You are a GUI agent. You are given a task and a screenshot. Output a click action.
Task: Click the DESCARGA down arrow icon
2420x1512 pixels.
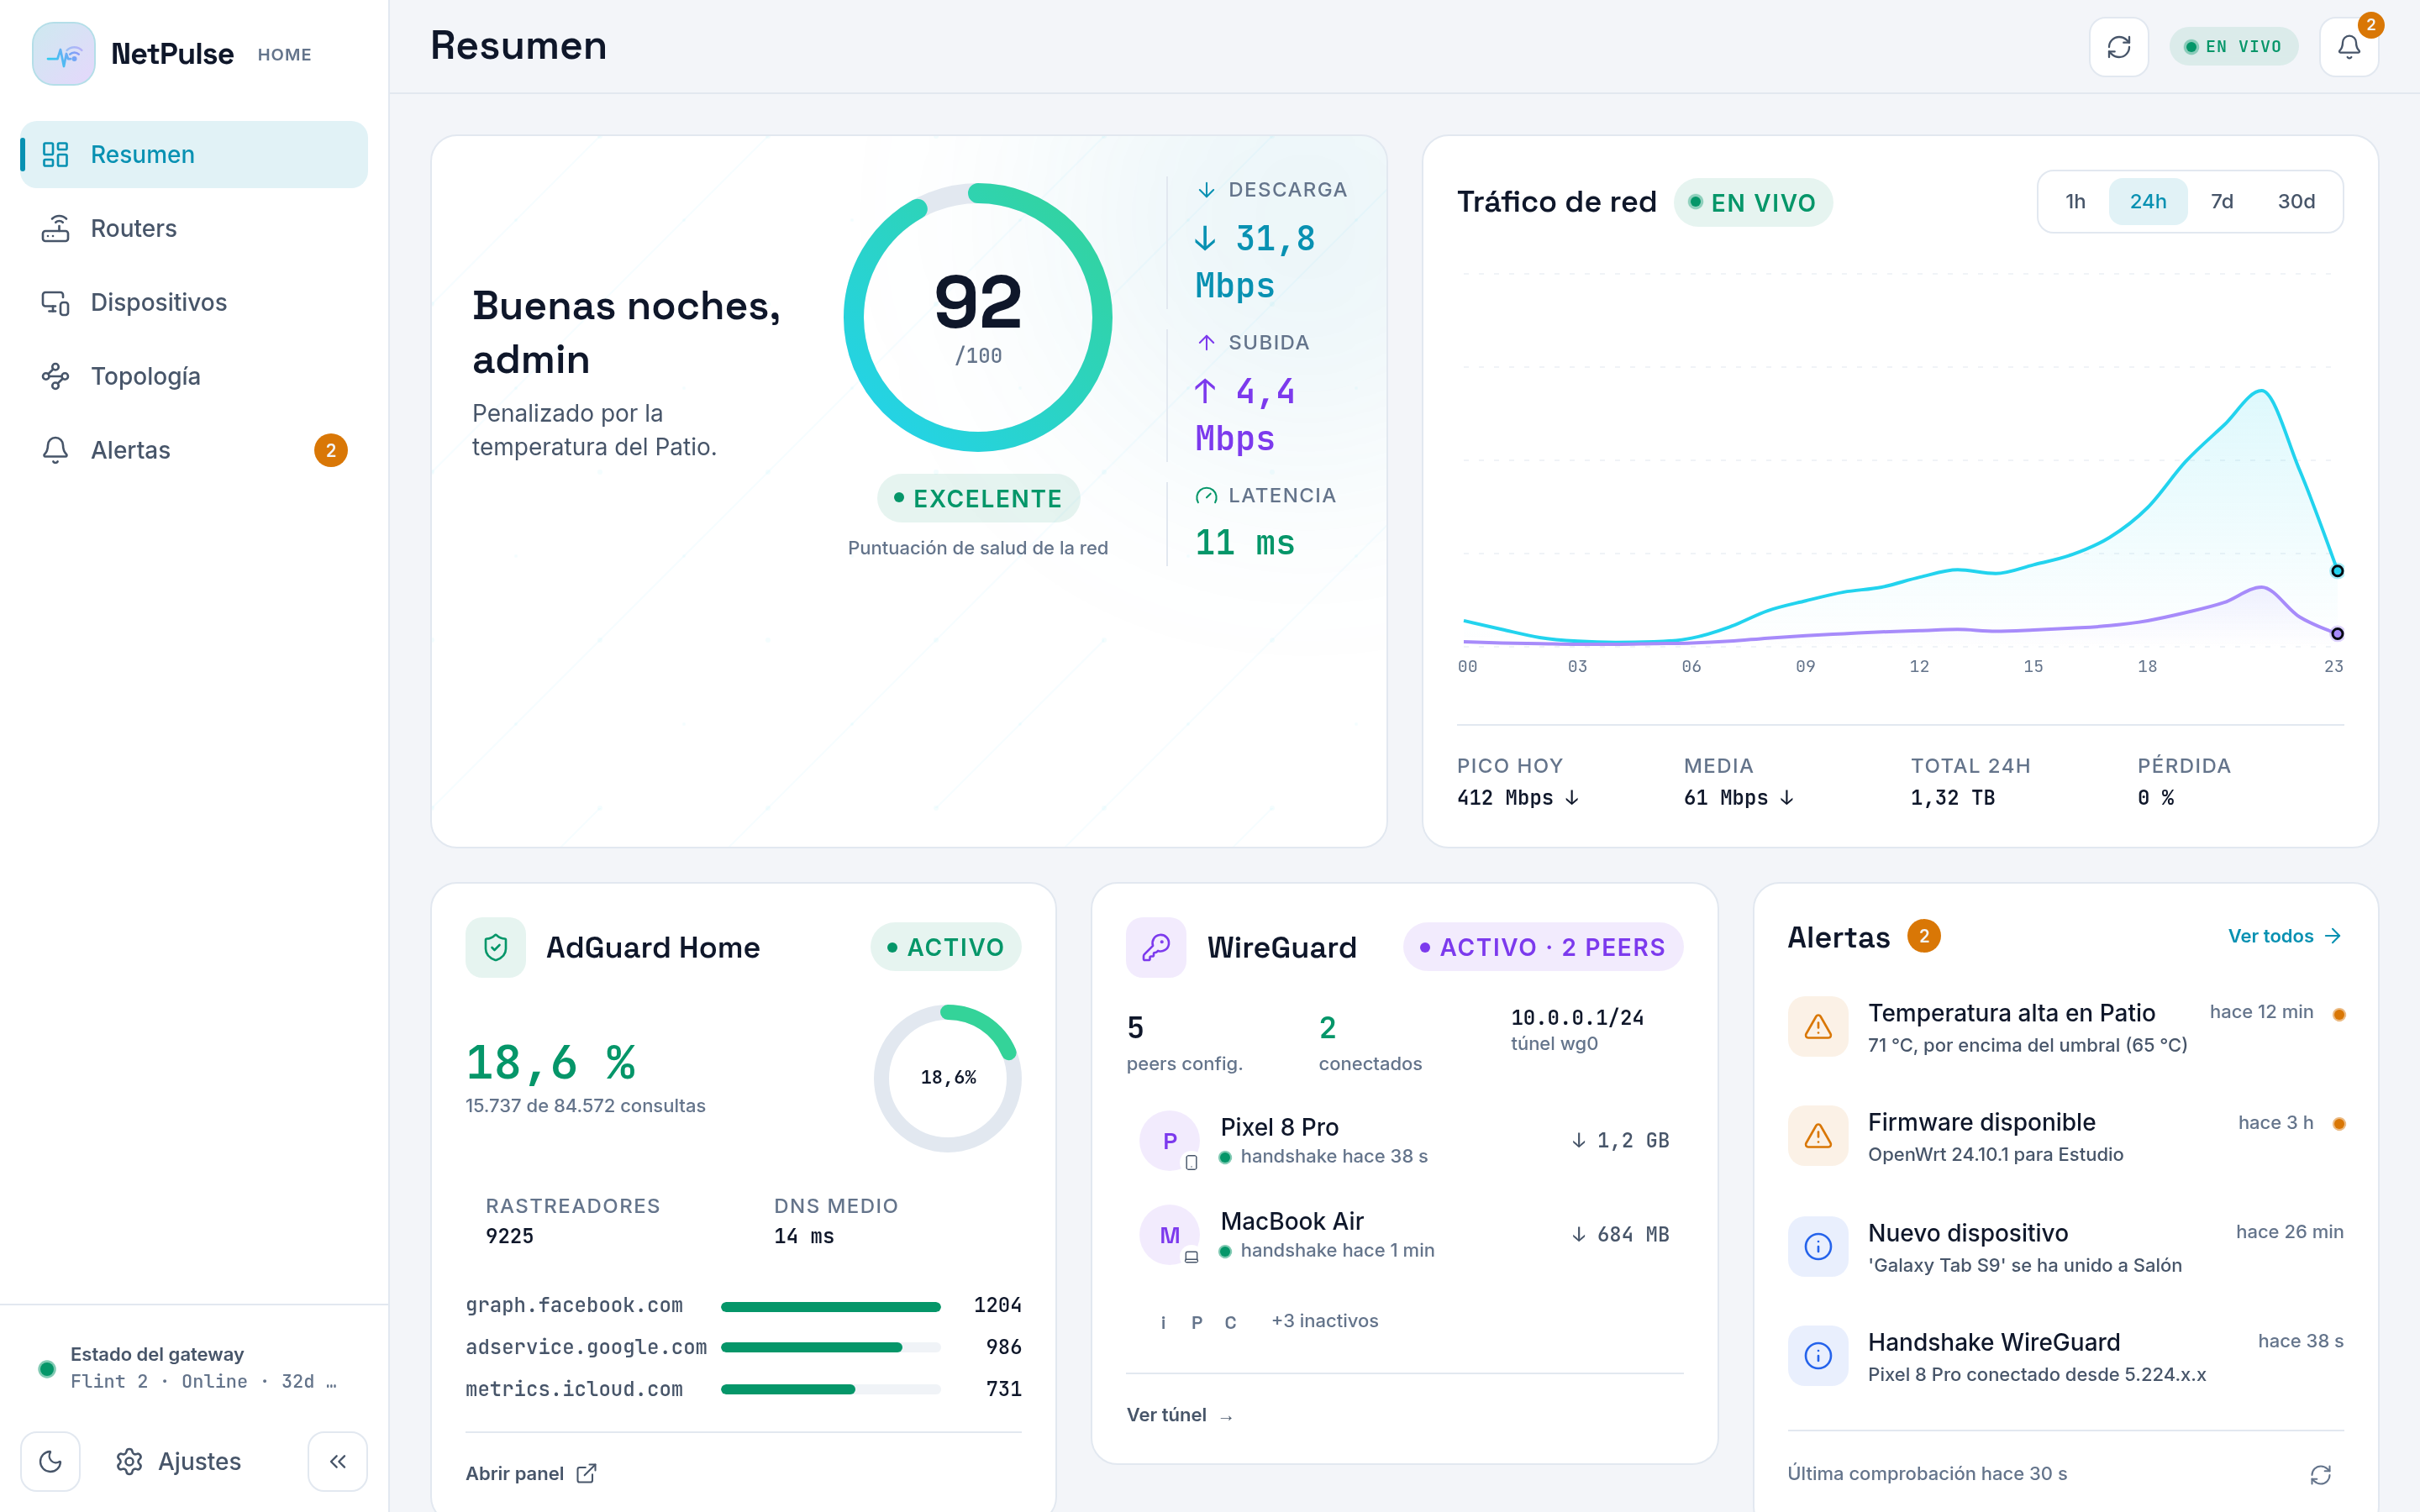tap(1206, 190)
